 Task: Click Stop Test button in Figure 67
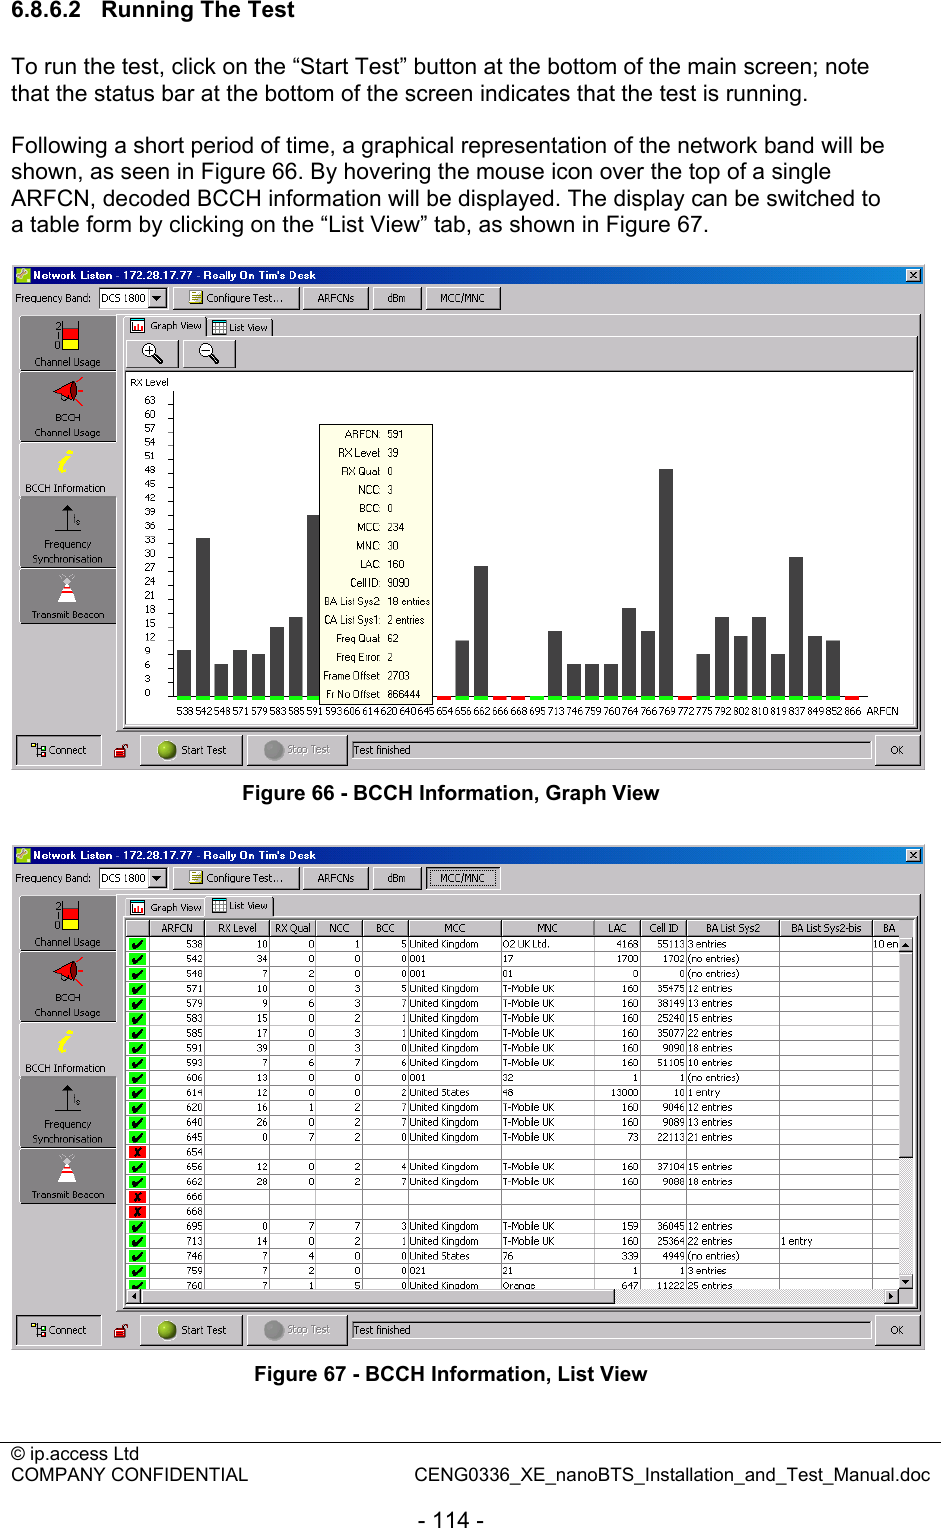[297, 1330]
